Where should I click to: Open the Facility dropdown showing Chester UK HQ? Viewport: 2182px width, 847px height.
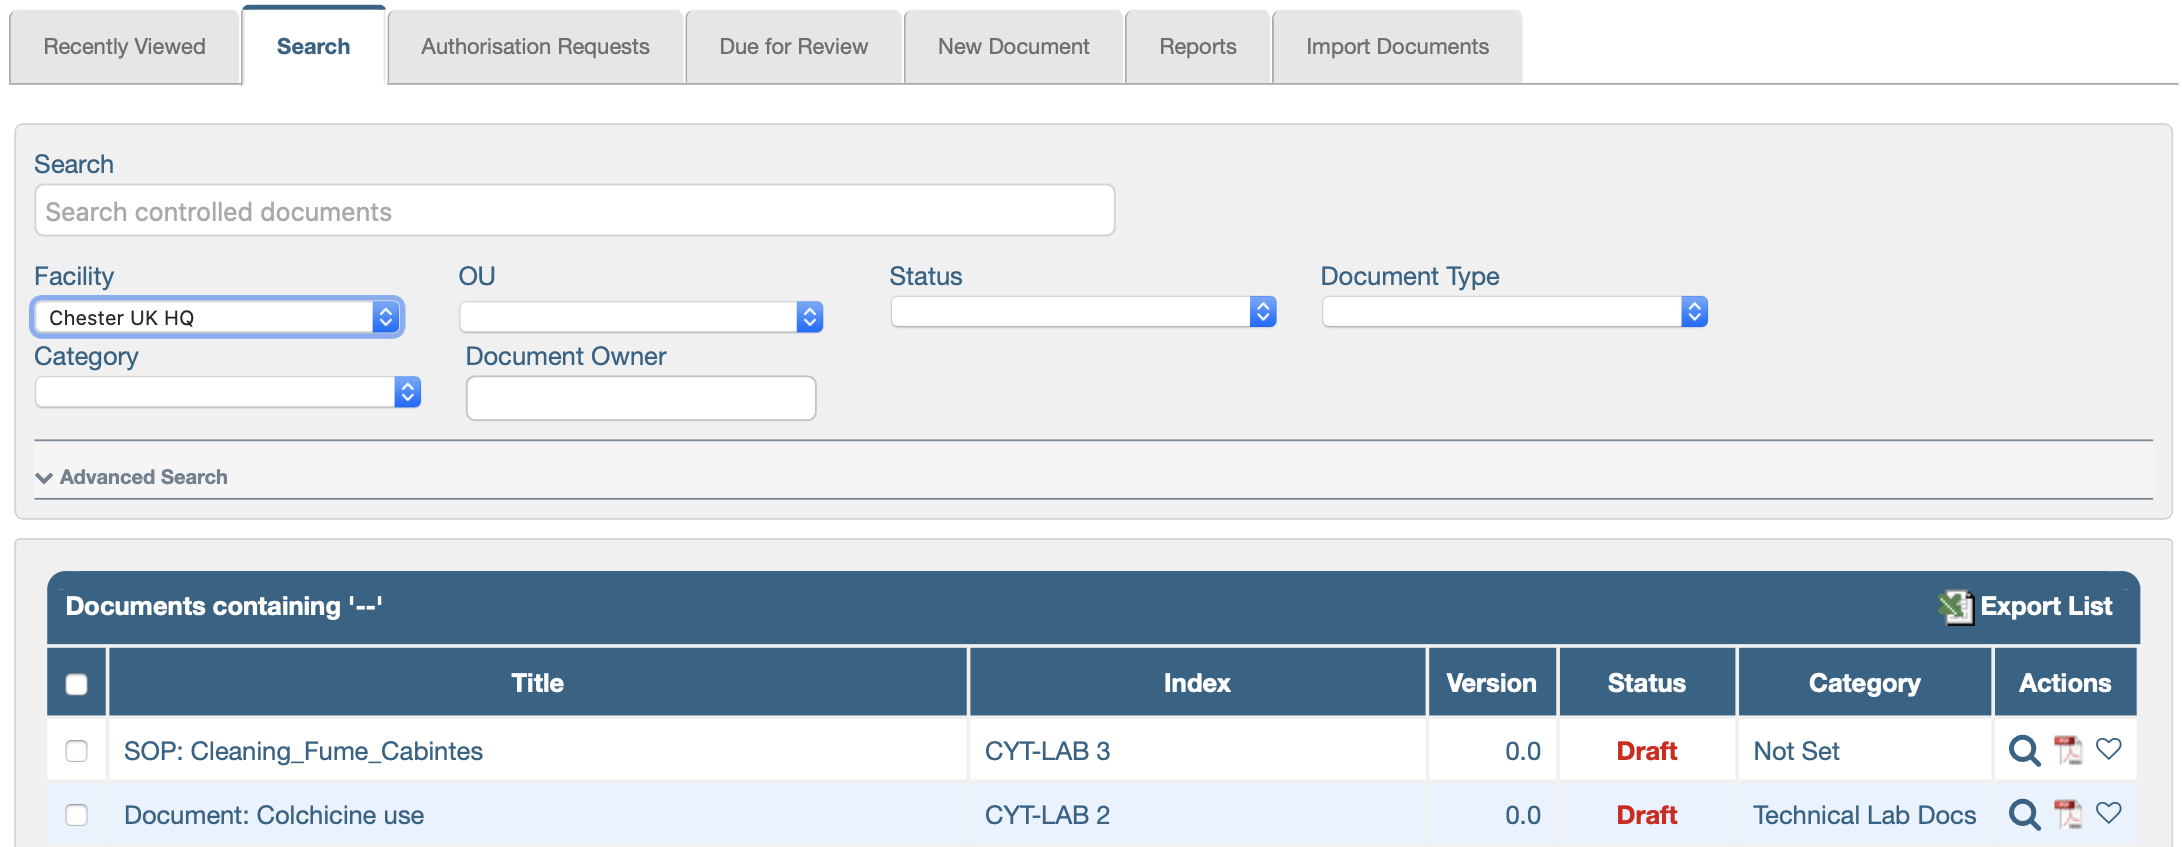pos(217,317)
